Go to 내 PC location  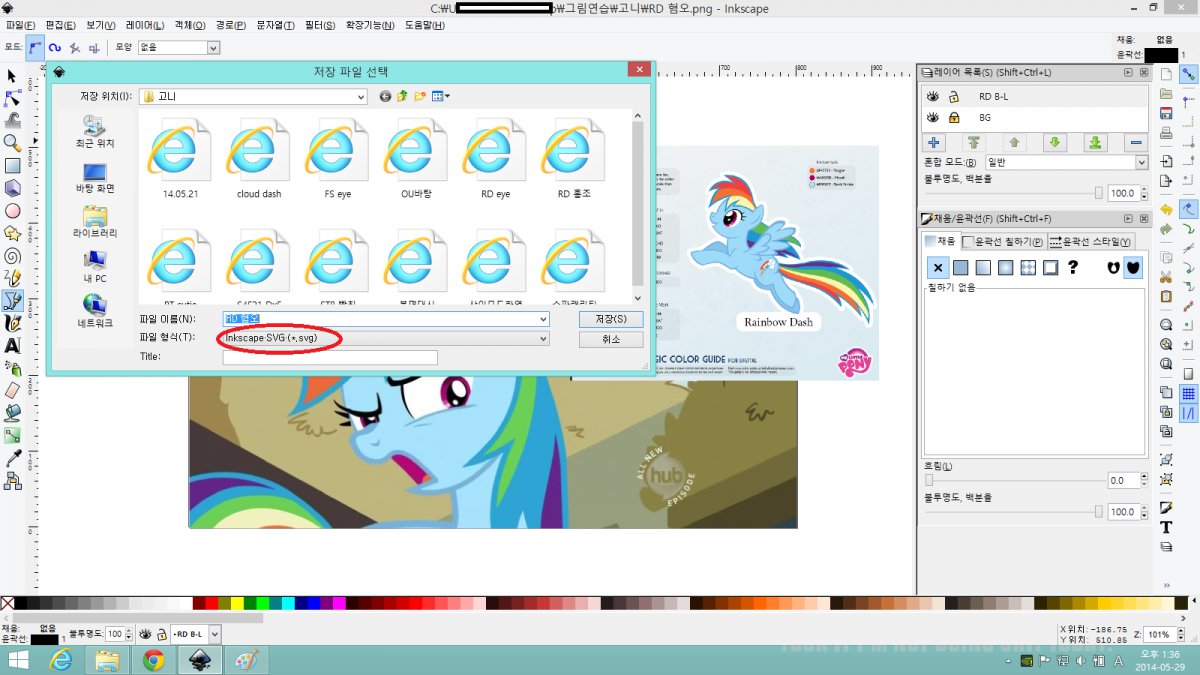pyautogui.click(x=95, y=267)
